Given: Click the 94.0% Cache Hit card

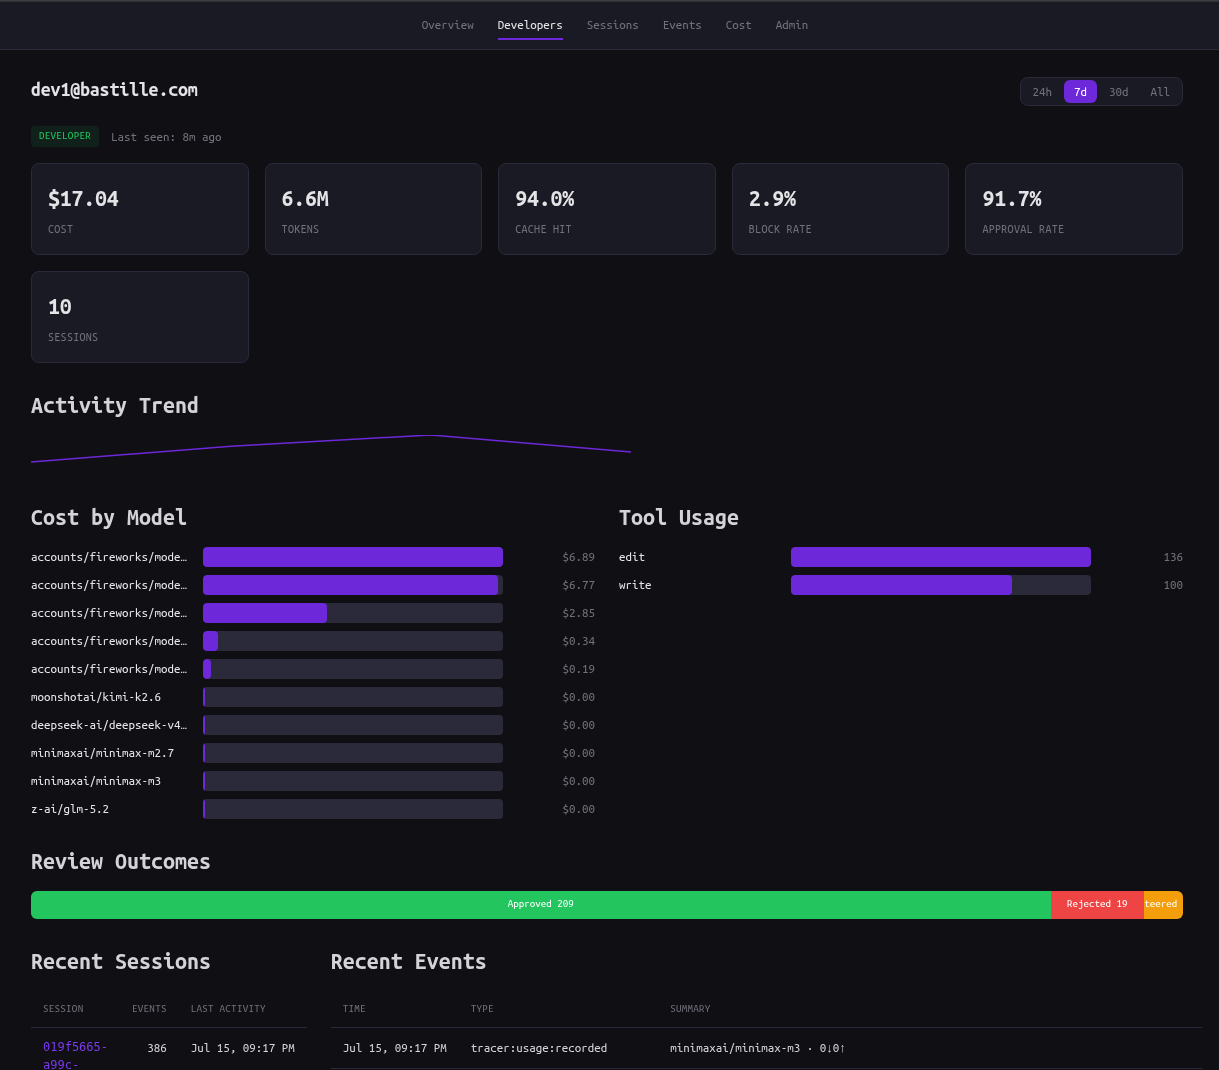Looking at the screenshot, I should click(x=607, y=209).
